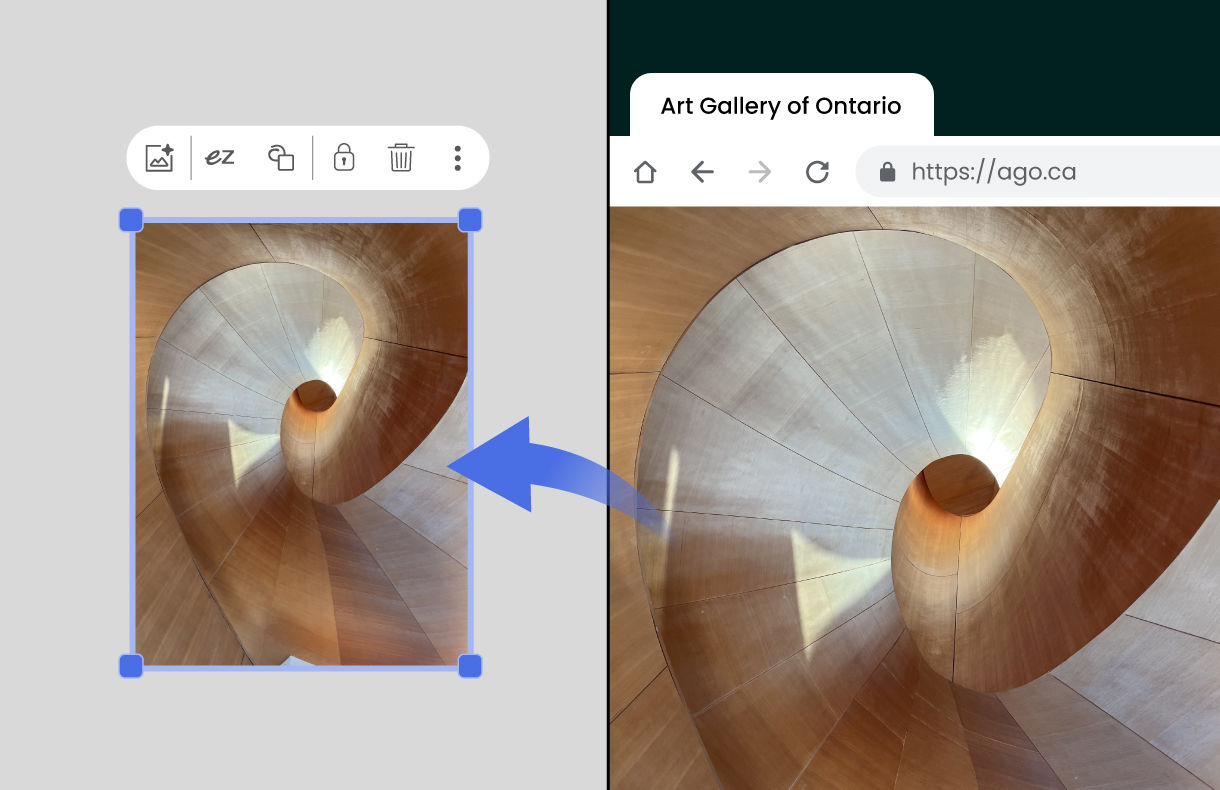Click the top-right corner handle
1220x790 pixels.
point(468,218)
